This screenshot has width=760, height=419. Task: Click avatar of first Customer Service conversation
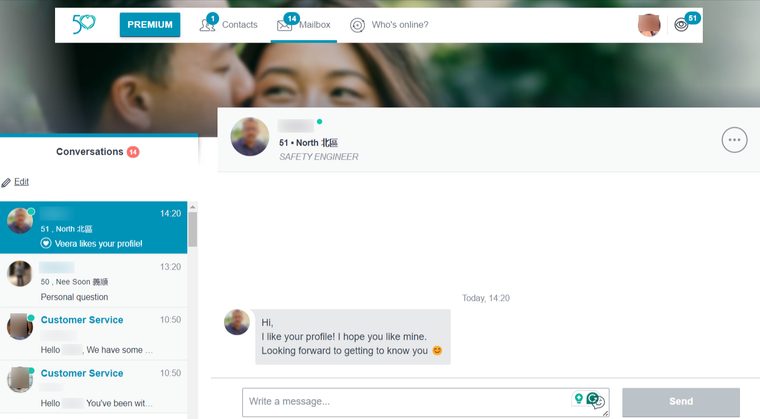20,326
